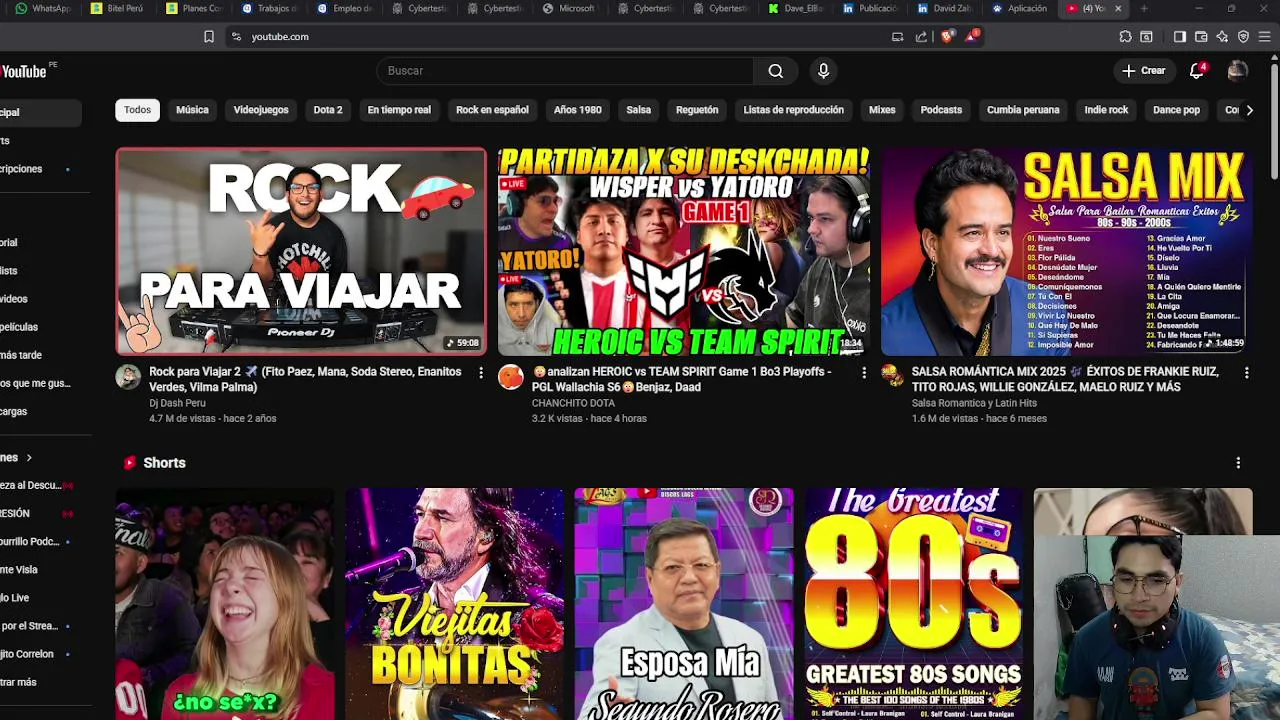Open the Leo AI sparkle icon
Screen dimensions: 1280x720
point(1222,37)
